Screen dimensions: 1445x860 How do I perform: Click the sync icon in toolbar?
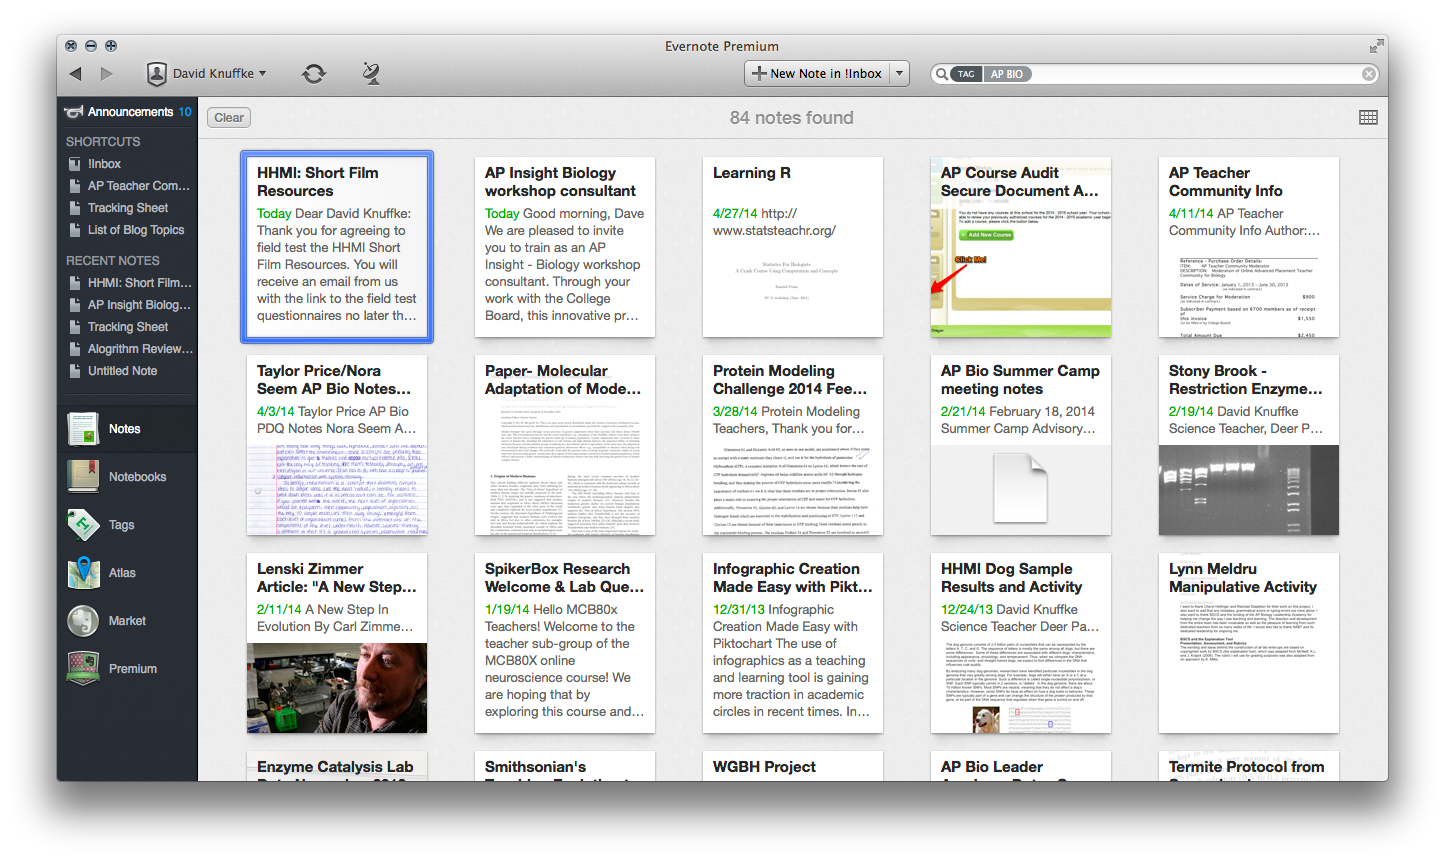314,73
